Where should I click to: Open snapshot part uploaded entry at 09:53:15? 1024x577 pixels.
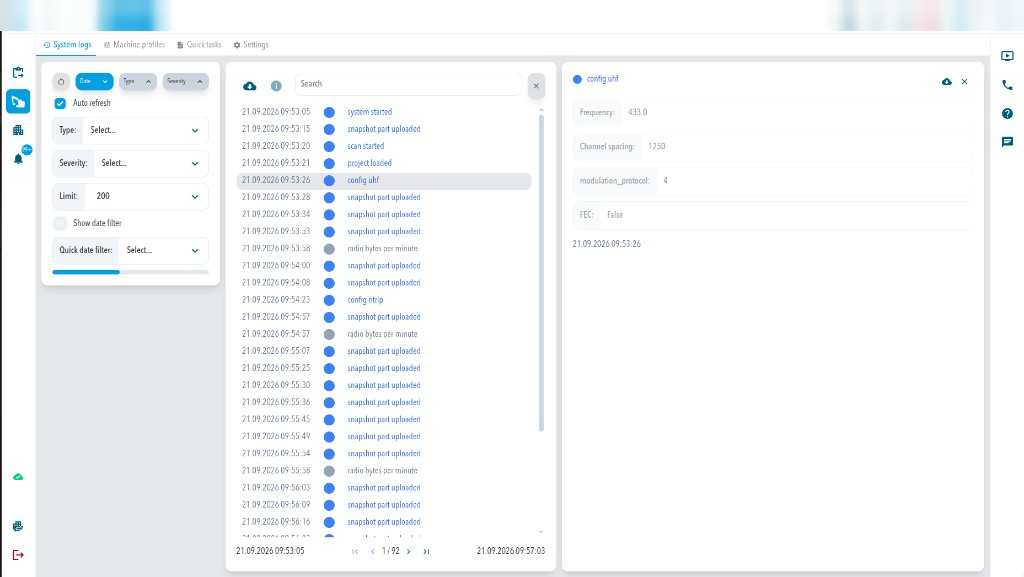(x=384, y=129)
